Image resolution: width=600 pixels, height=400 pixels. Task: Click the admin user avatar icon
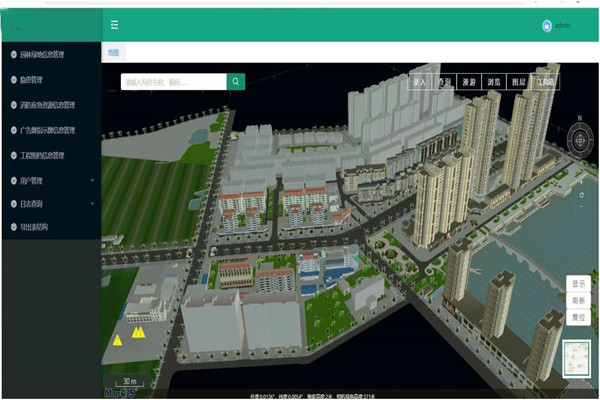547,26
